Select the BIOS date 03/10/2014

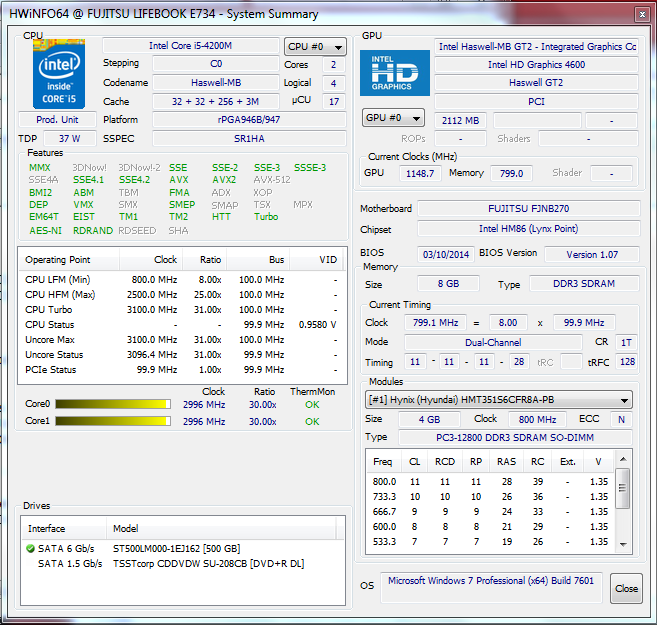(446, 254)
